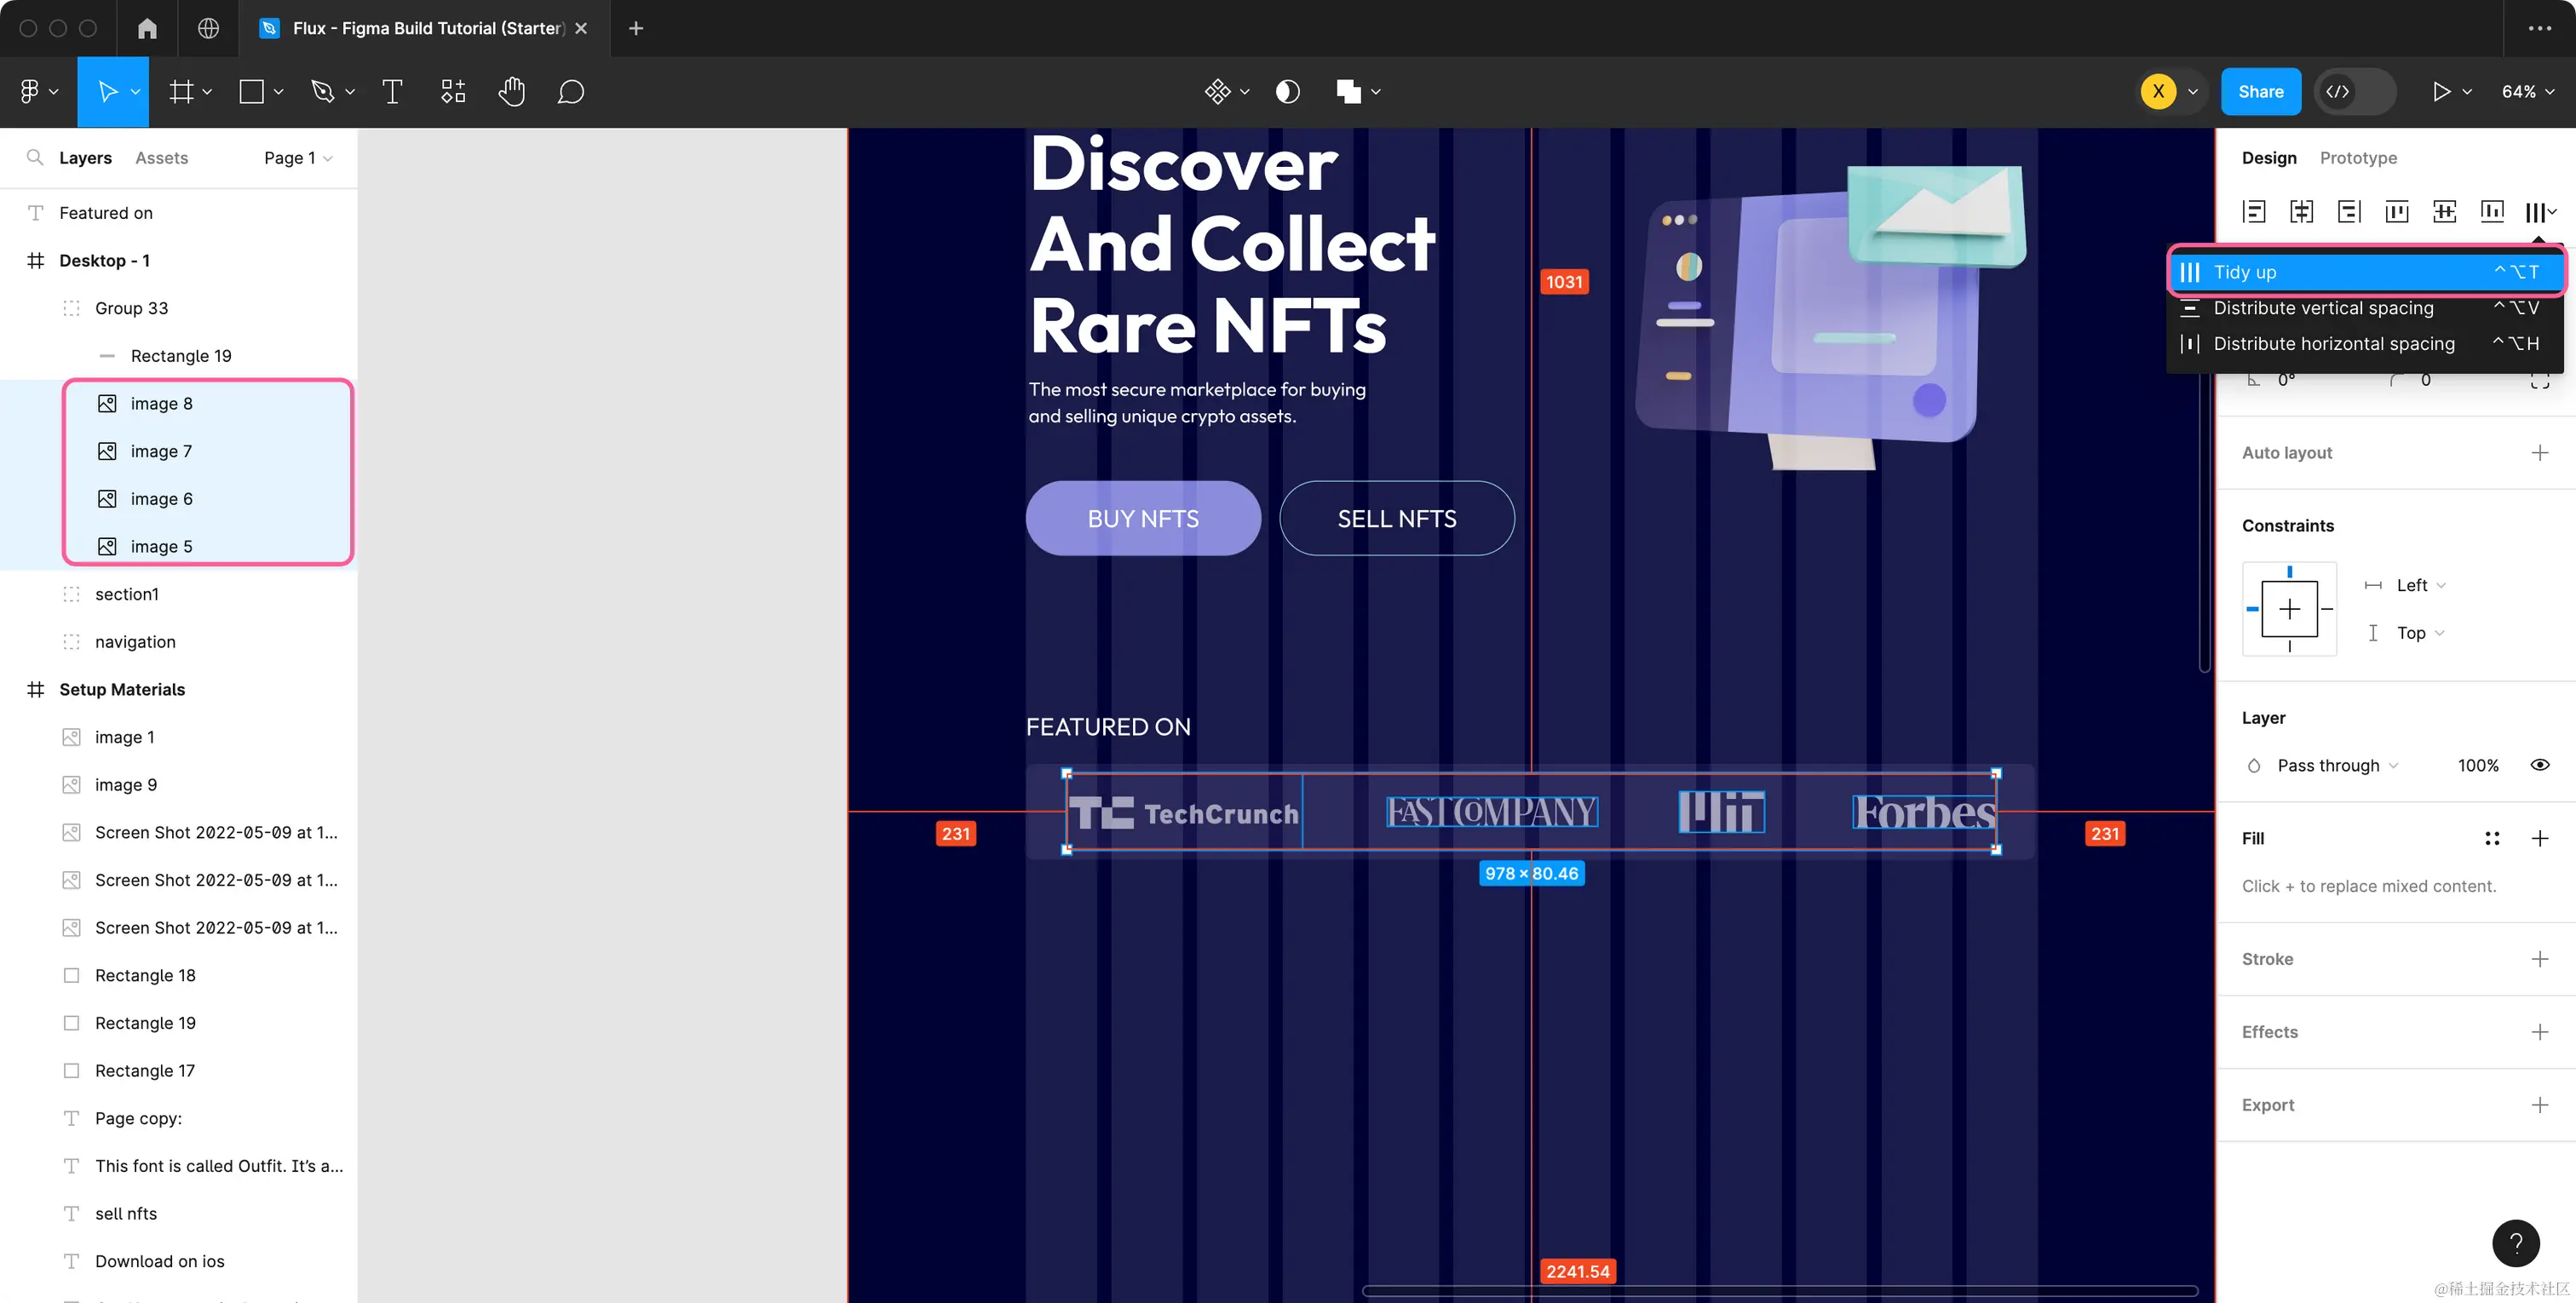
Task: Expand the Page 1 dropdown
Action: (x=298, y=157)
